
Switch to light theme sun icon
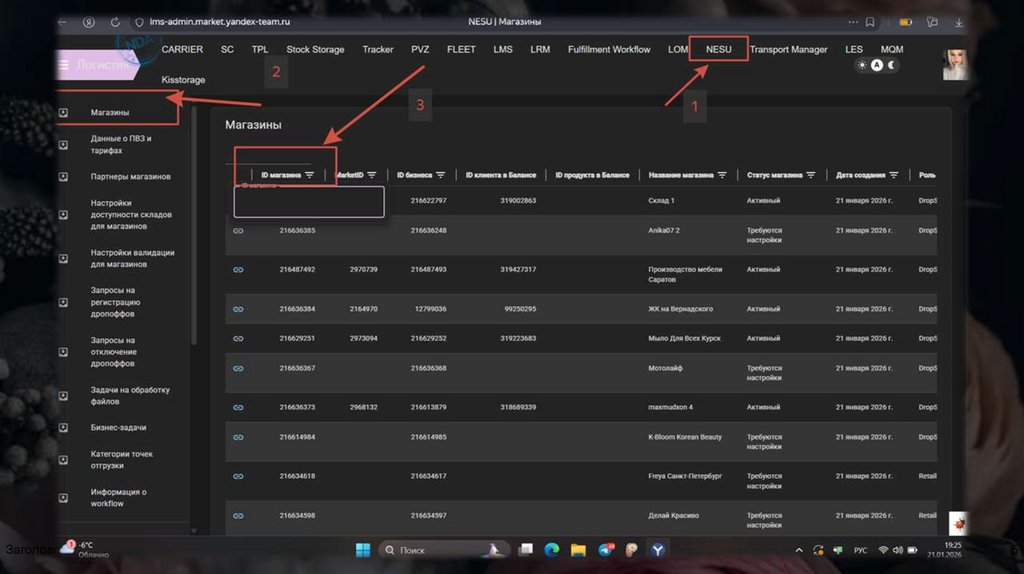click(862, 65)
